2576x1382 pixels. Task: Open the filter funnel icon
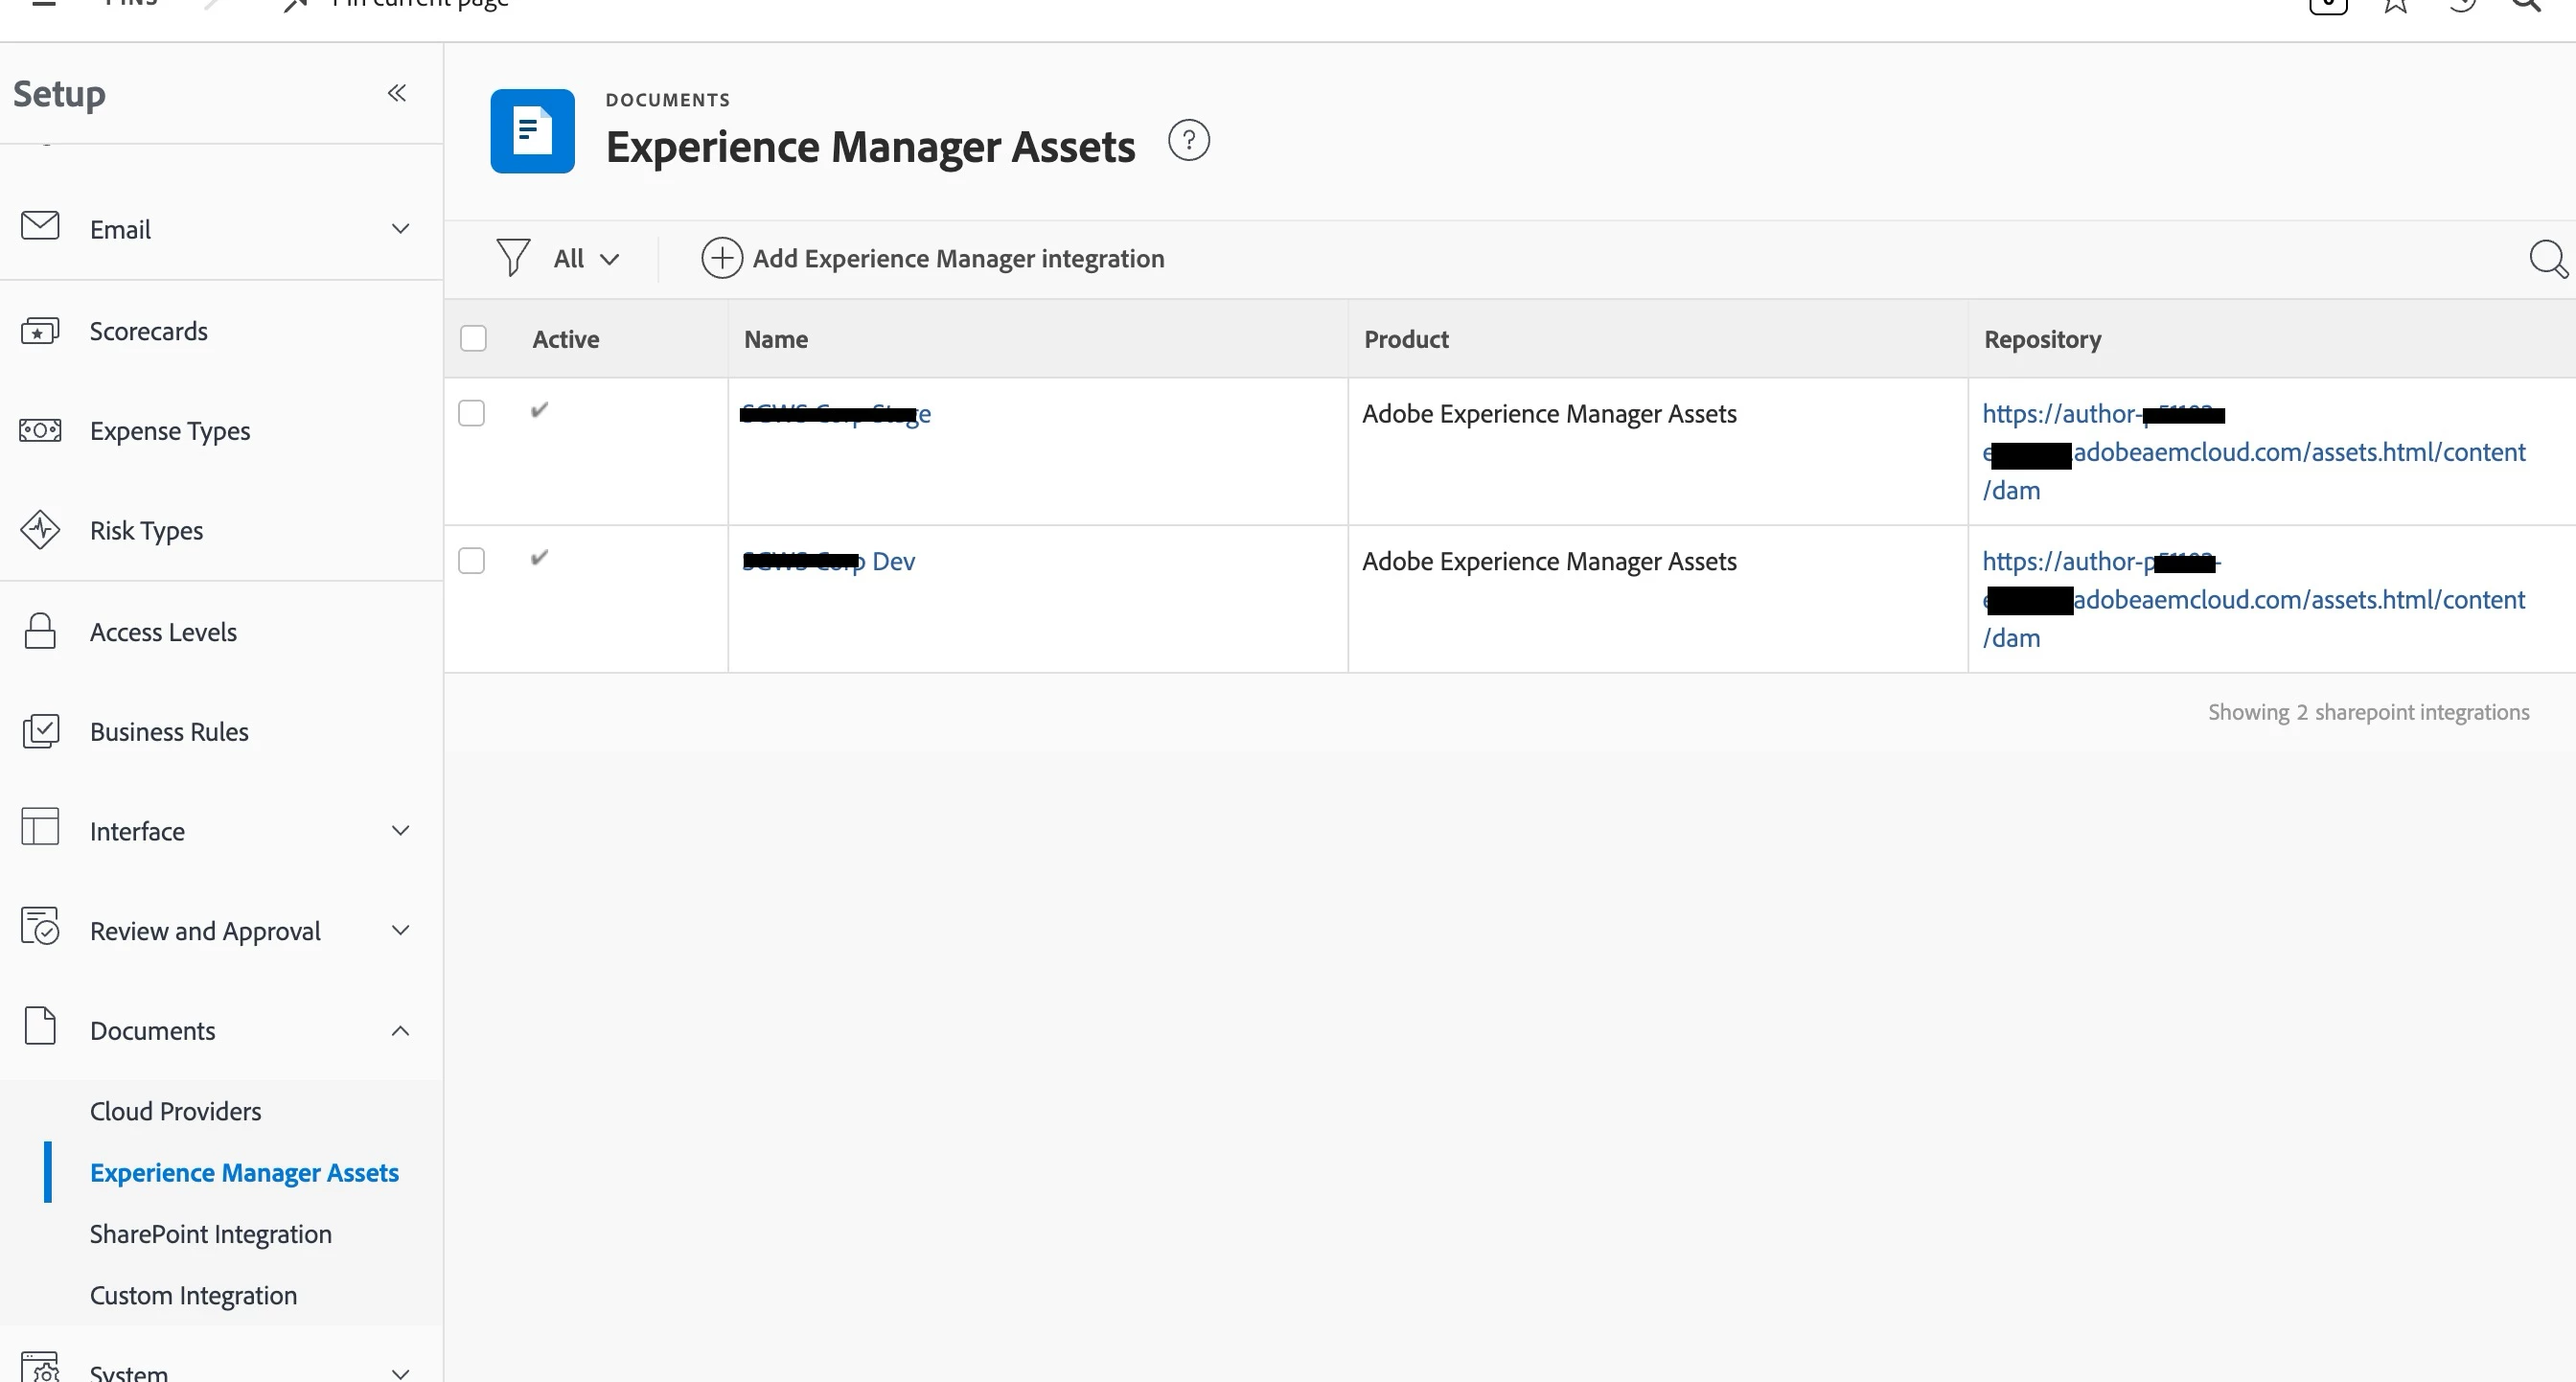click(513, 258)
